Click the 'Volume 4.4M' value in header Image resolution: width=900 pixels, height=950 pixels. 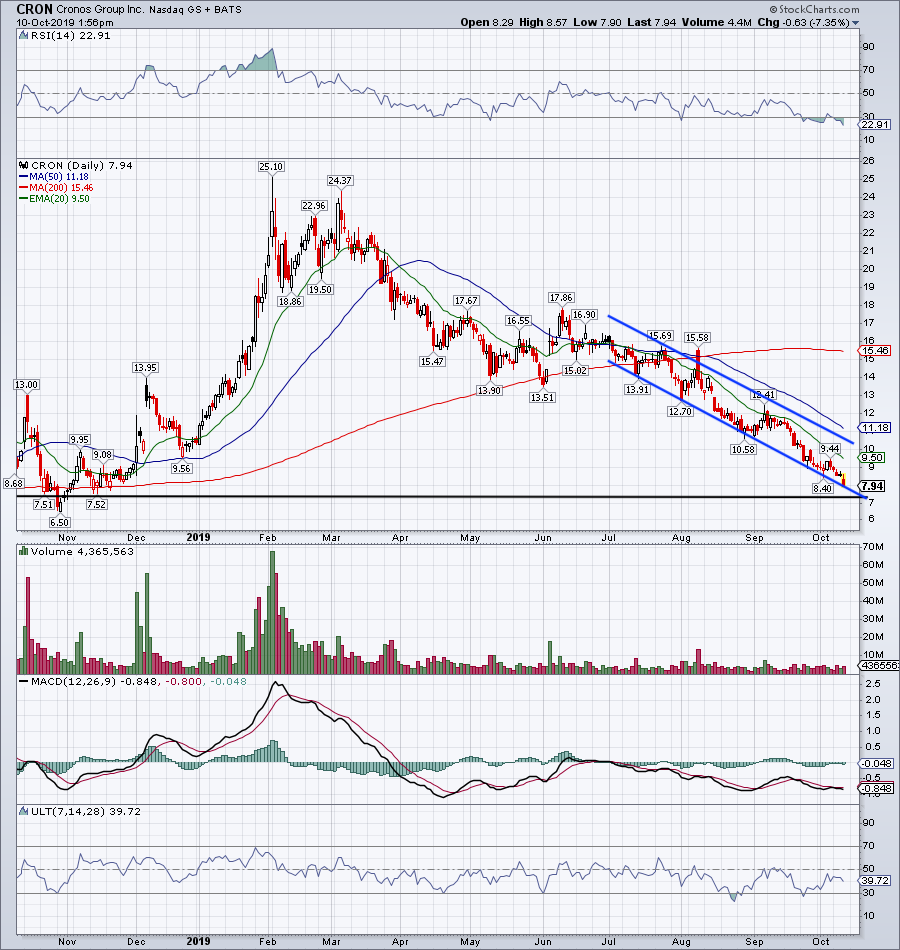(716, 22)
